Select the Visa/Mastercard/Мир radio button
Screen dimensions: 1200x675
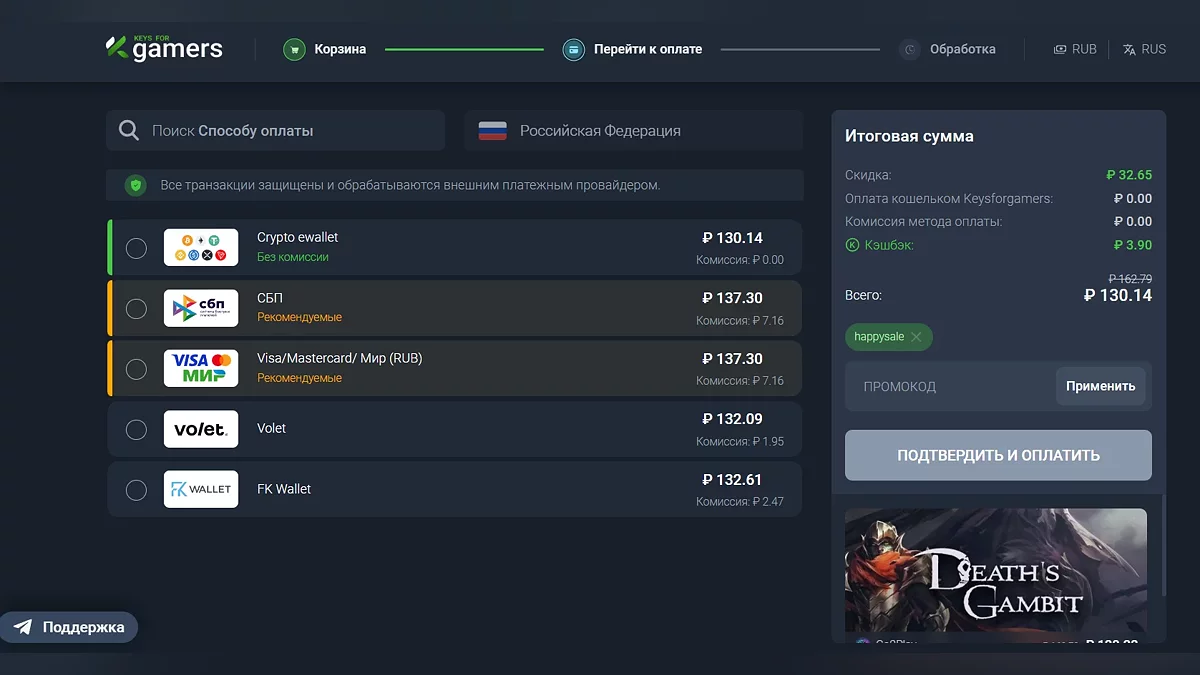(136, 369)
